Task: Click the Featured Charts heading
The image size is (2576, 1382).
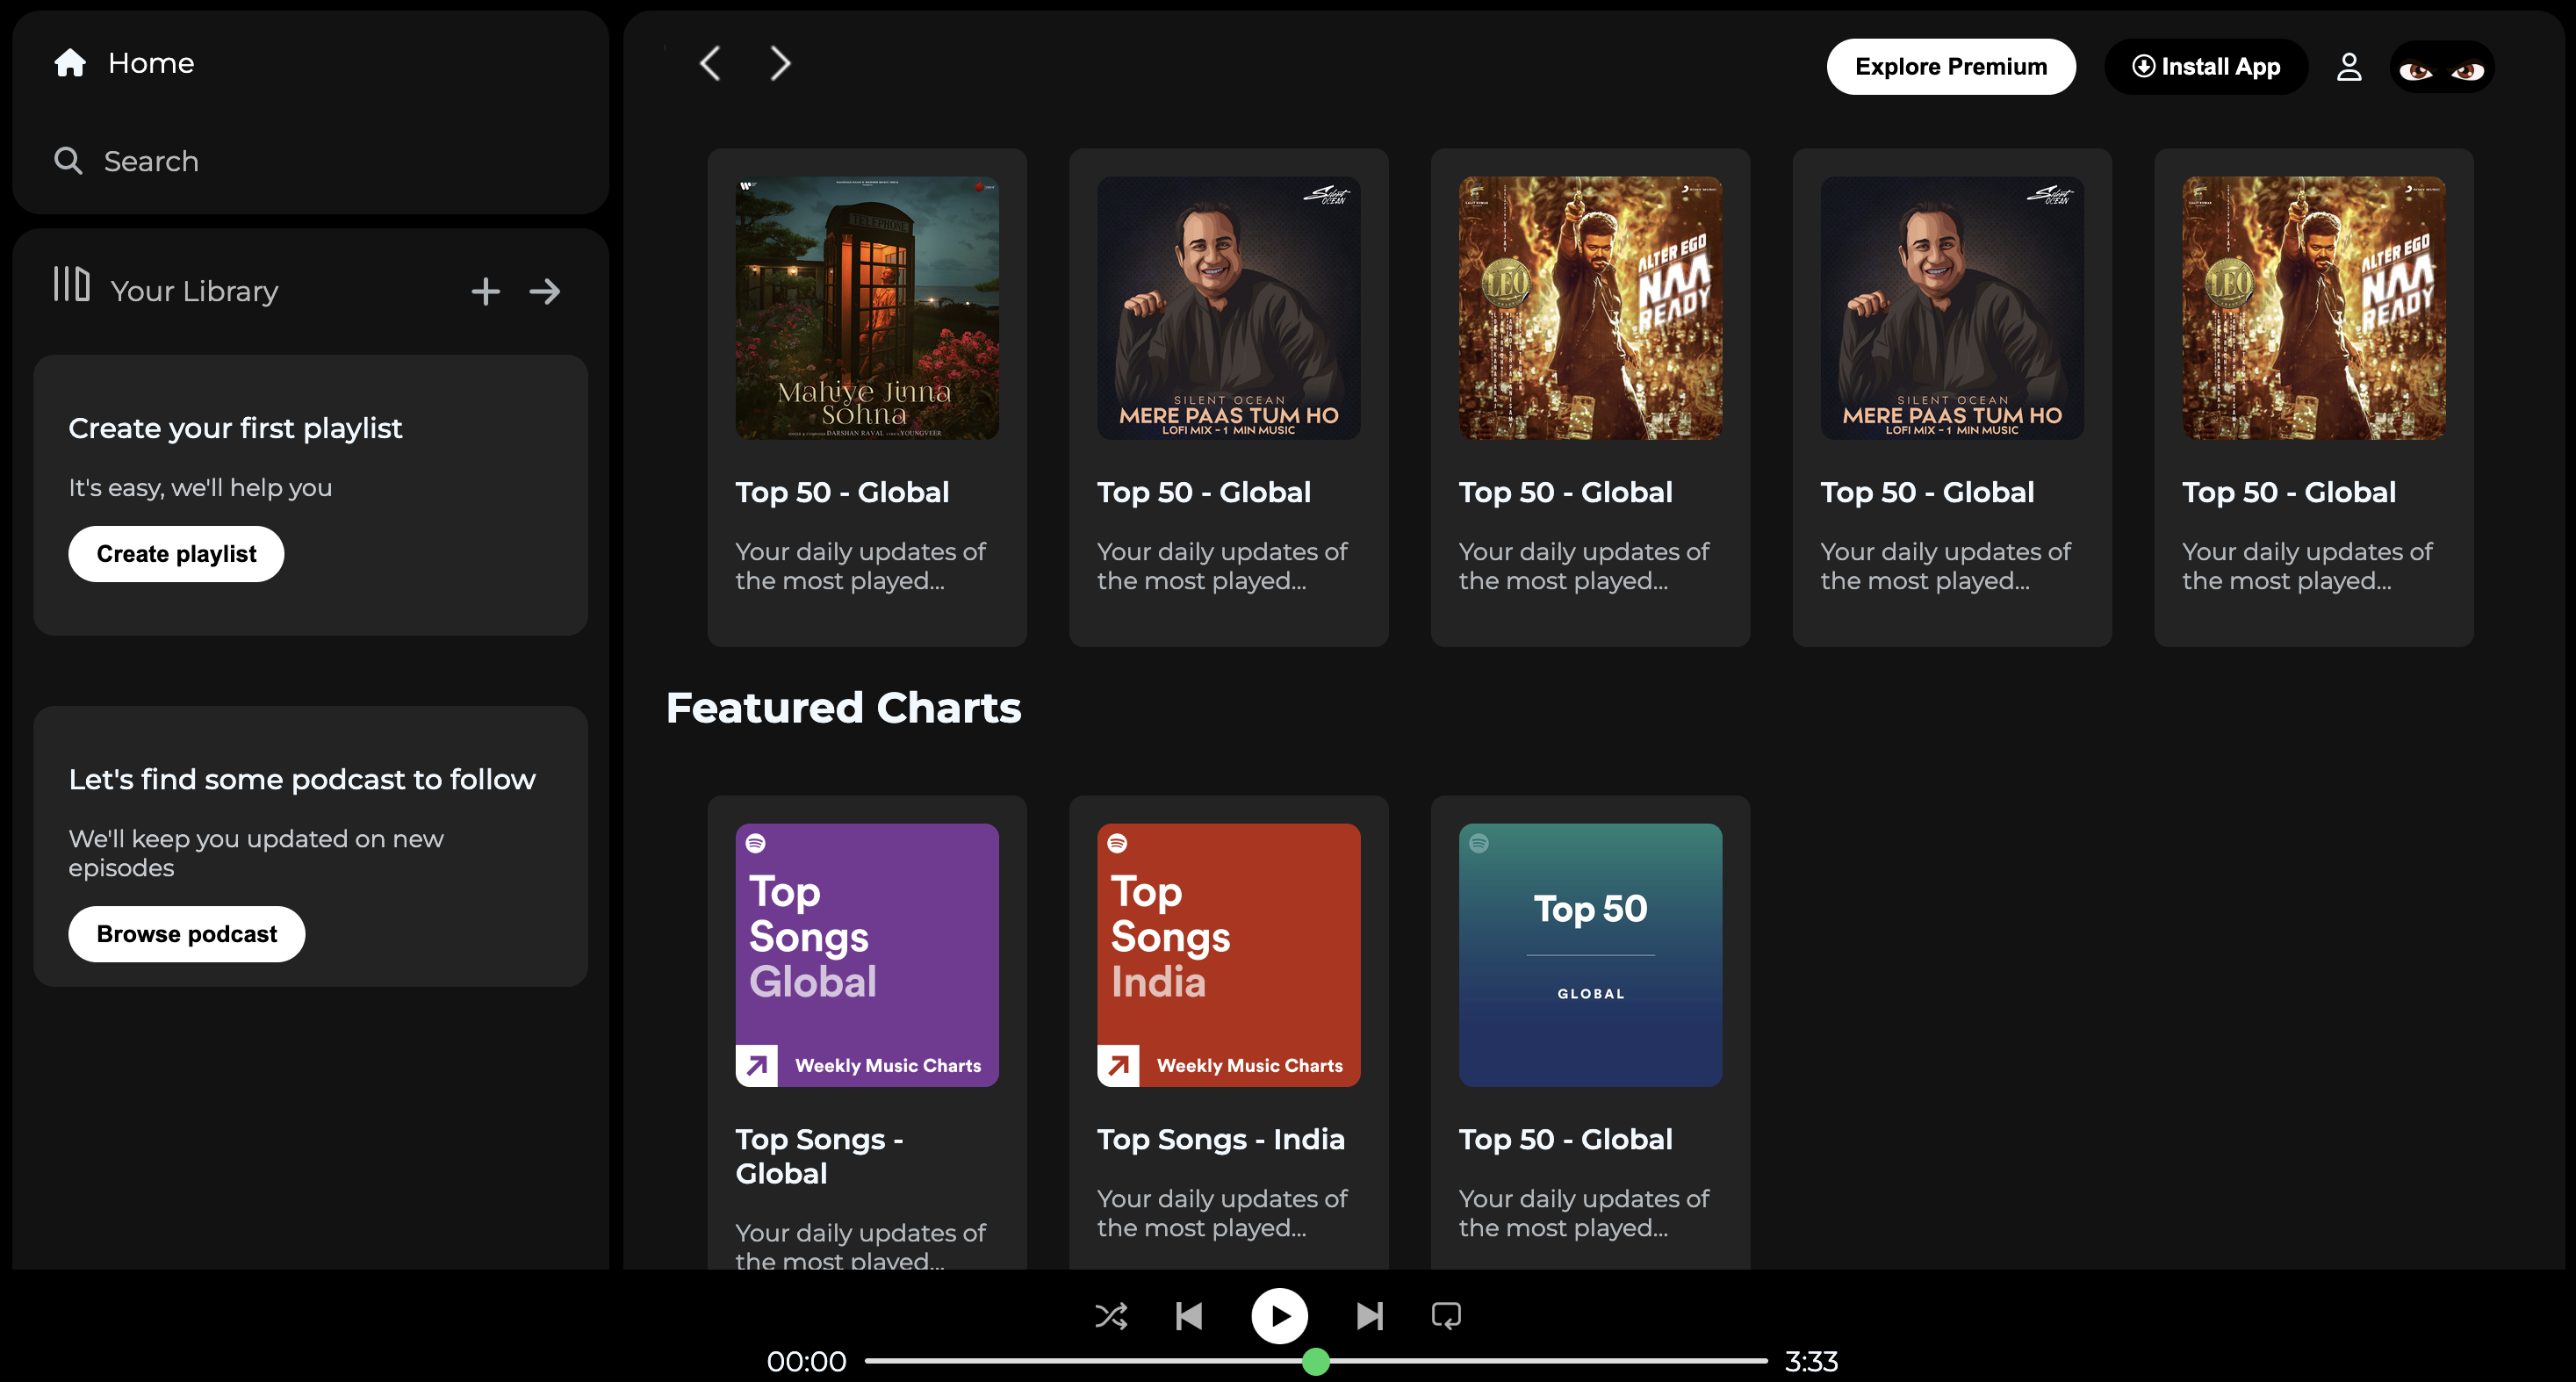Action: (843, 708)
